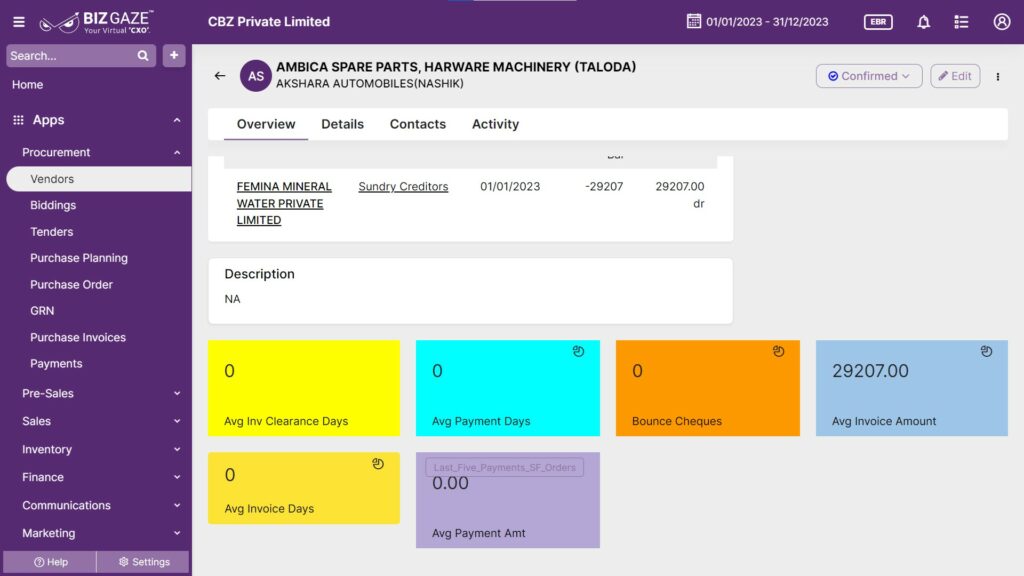Open FEMINA MINERAL WATER PRIVATE LIMITED link

[284, 203]
